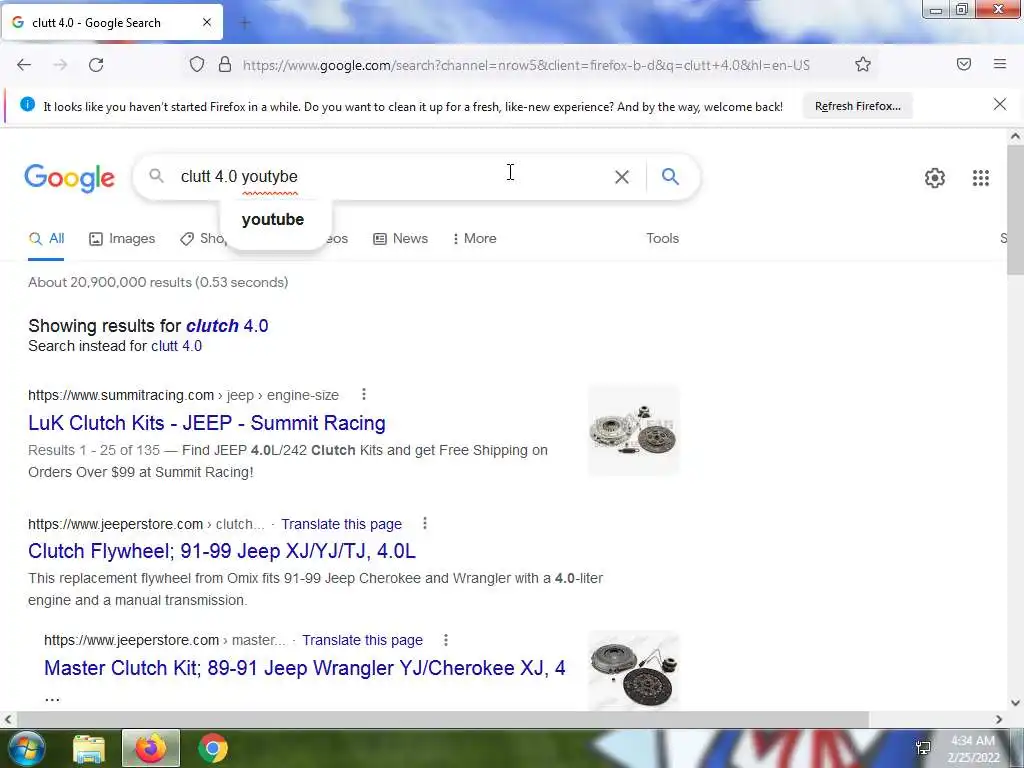The width and height of the screenshot is (1024, 768).
Task: Open the Firefox application menu
Action: point(1000,64)
